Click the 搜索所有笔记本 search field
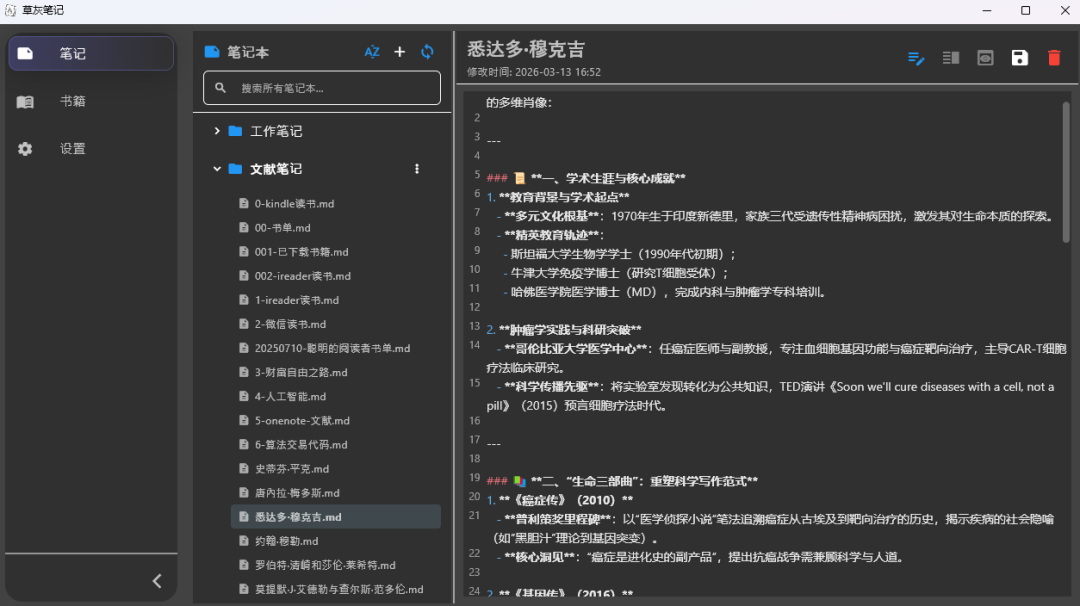 coord(322,88)
